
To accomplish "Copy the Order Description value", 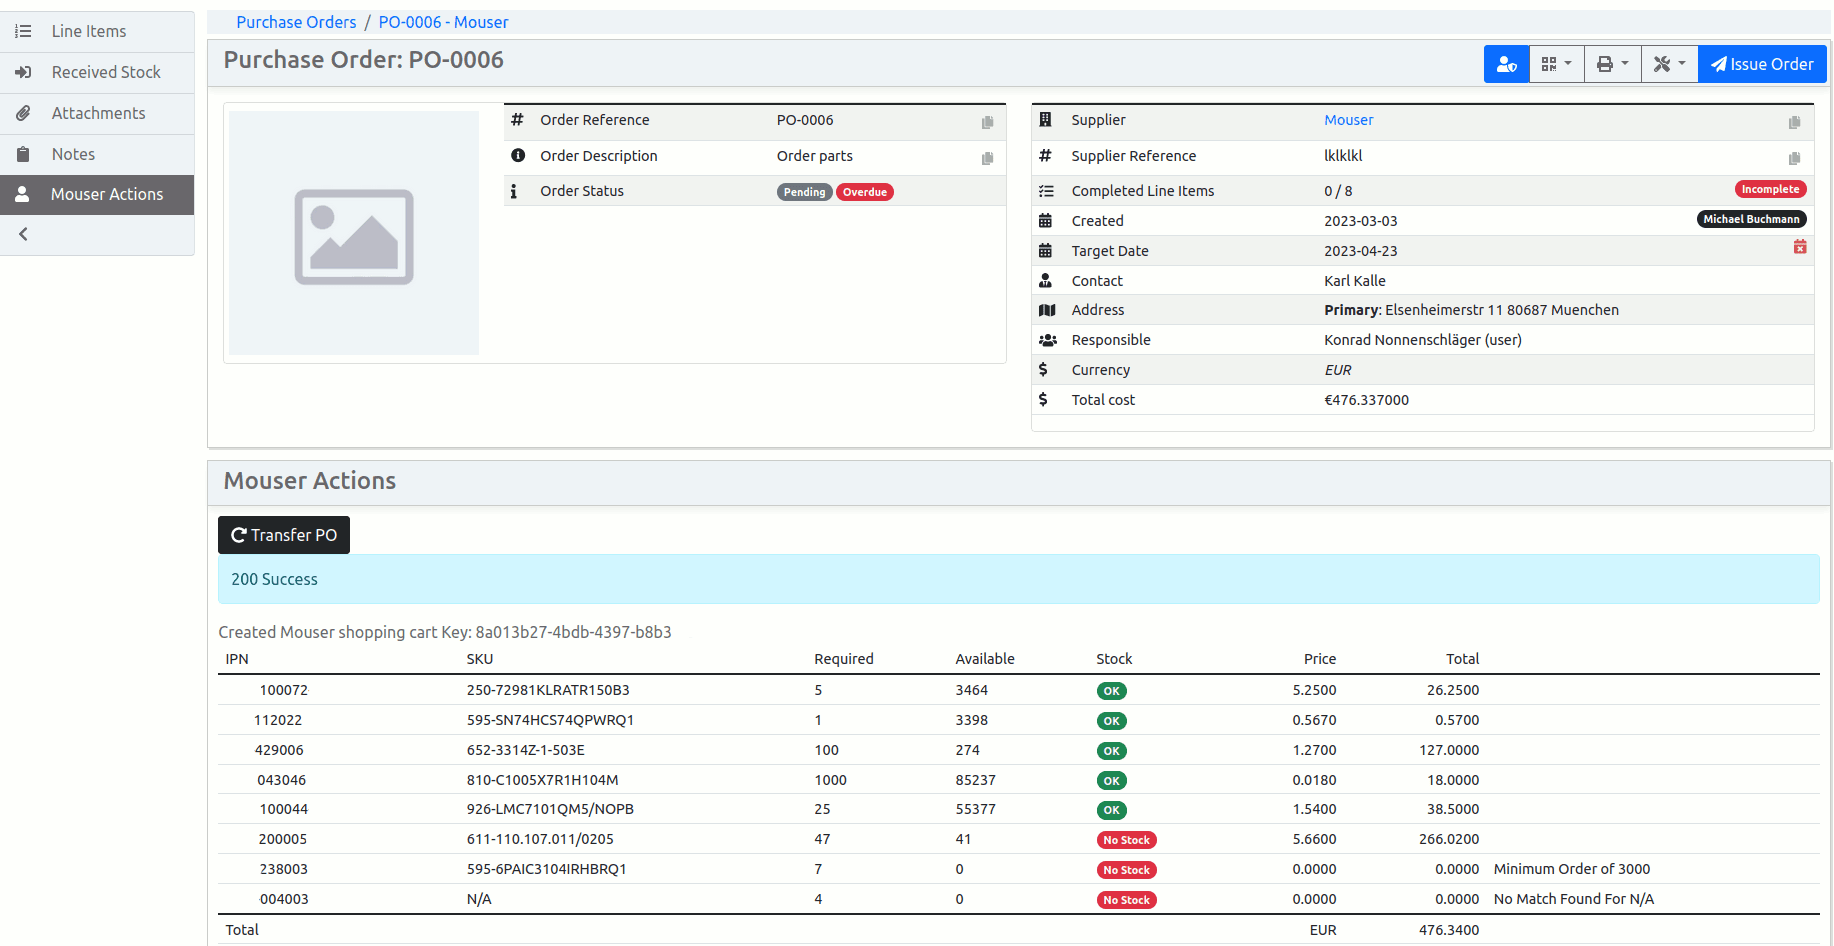I will [x=987, y=158].
